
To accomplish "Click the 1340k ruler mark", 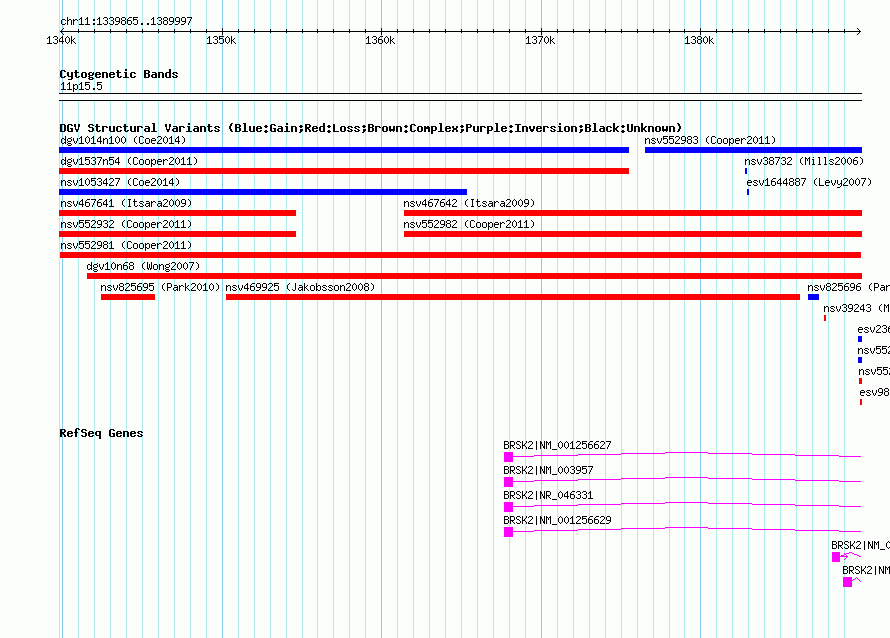I will tap(61, 40).
